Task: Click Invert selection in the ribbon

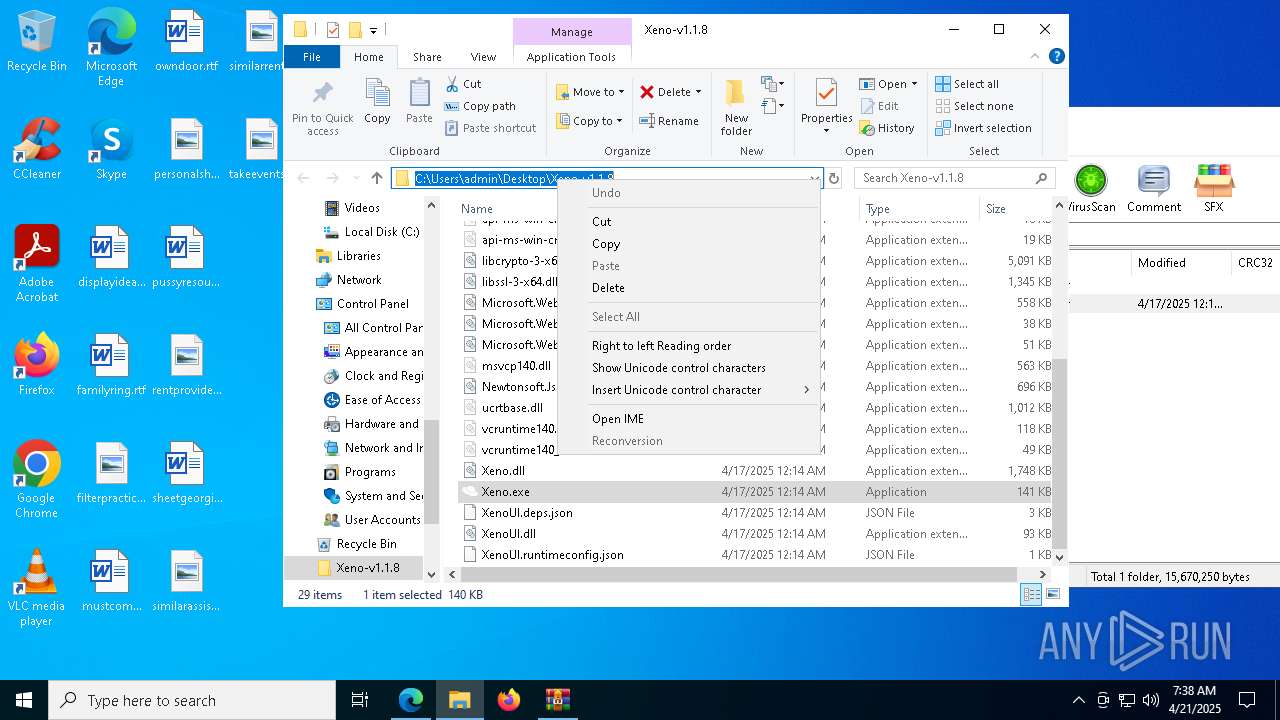Action: (983, 128)
